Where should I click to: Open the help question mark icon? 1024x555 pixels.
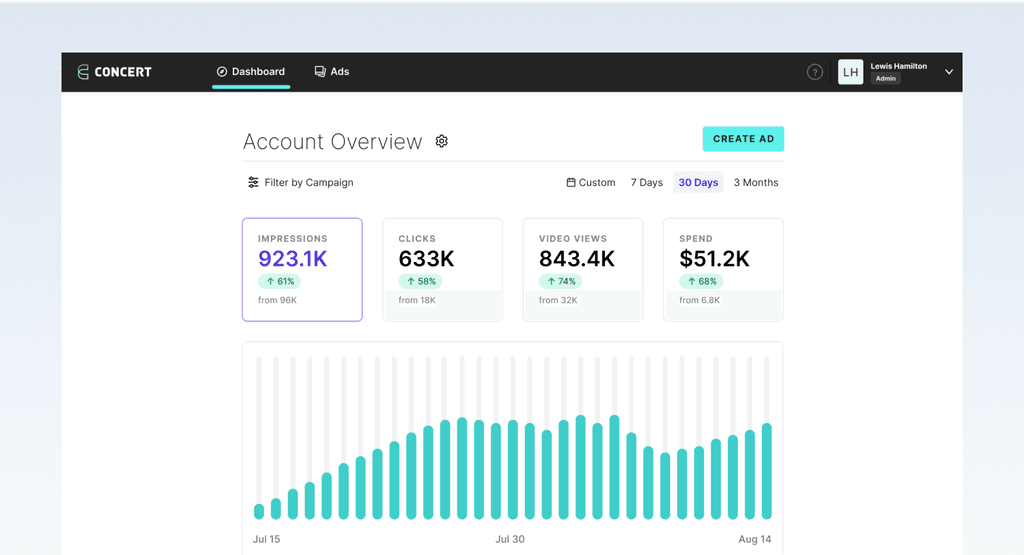coord(814,72)
